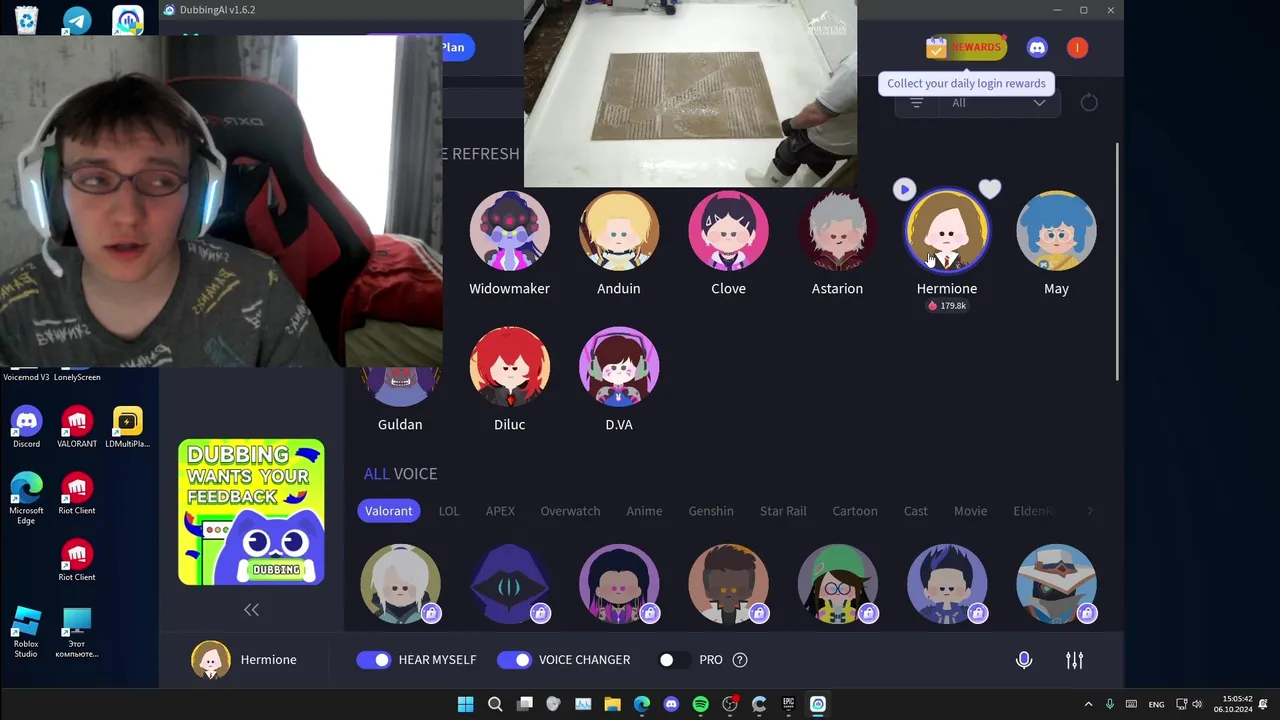Screen dimensions: 1280x720
Task: Open the Recycle Bin desktop icon
Action: [x=26, y=20]
